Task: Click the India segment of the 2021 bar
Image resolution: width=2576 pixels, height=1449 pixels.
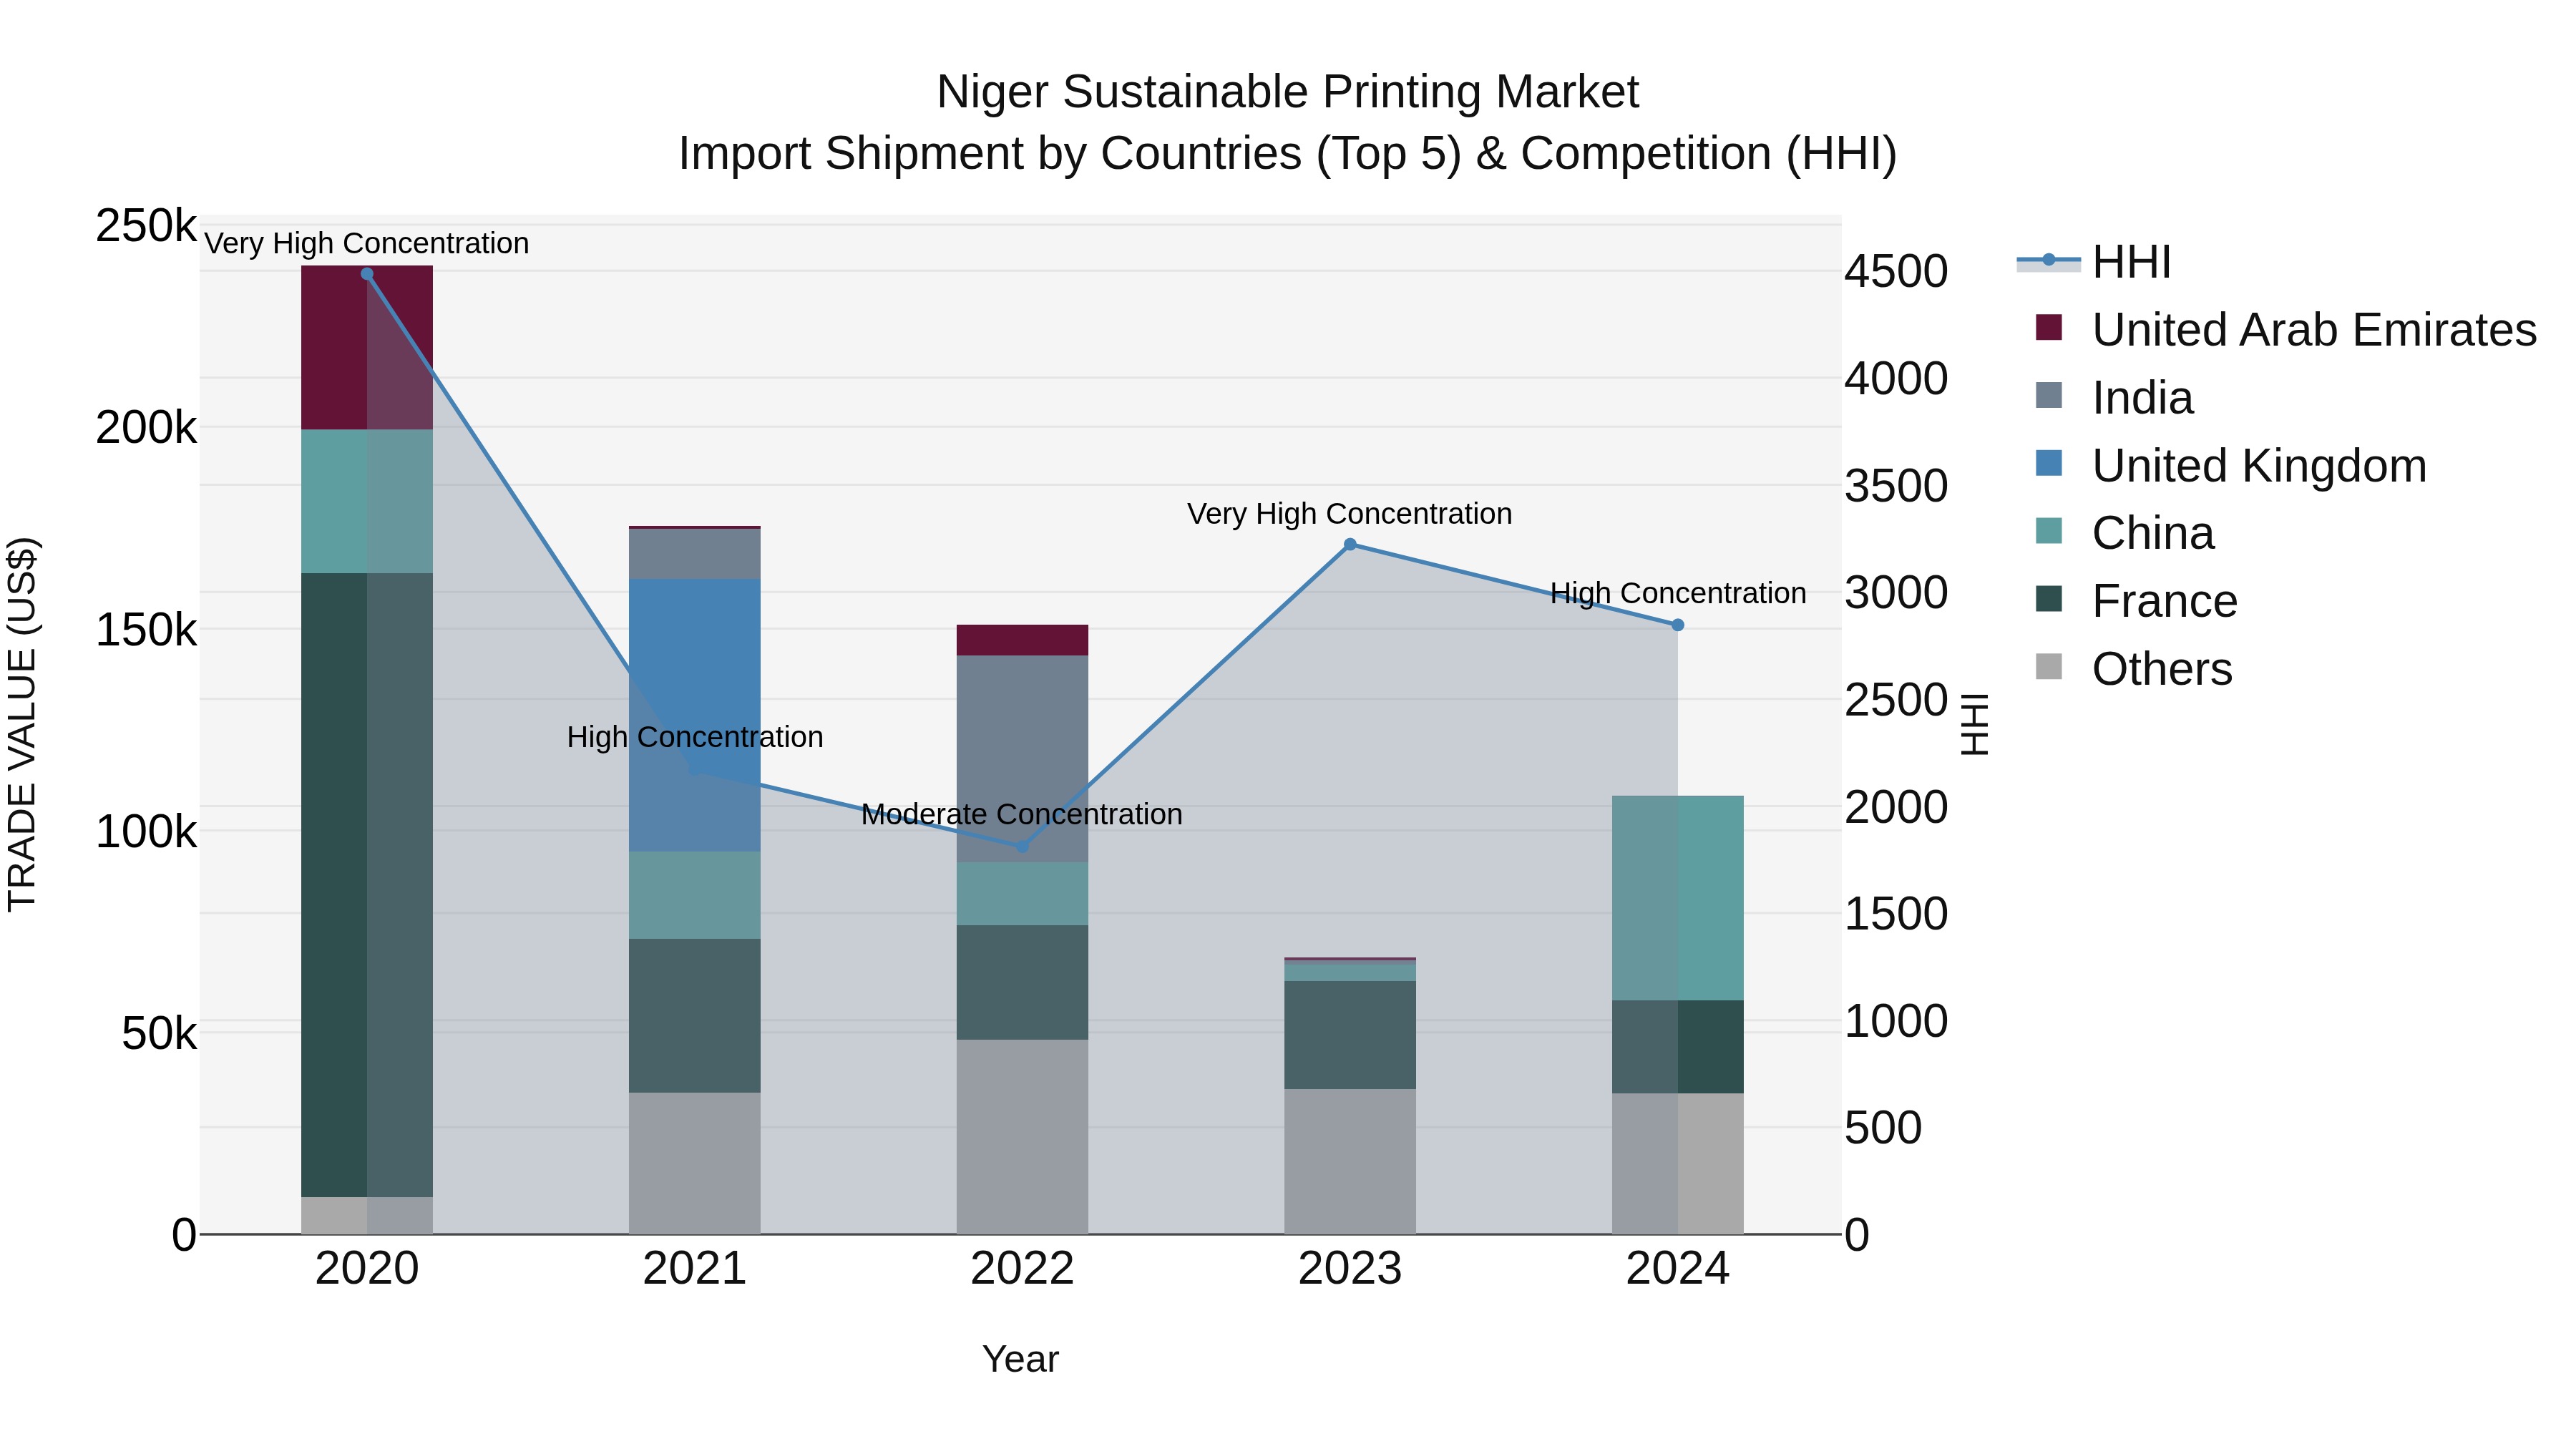Action: click(x=695, y=554)
